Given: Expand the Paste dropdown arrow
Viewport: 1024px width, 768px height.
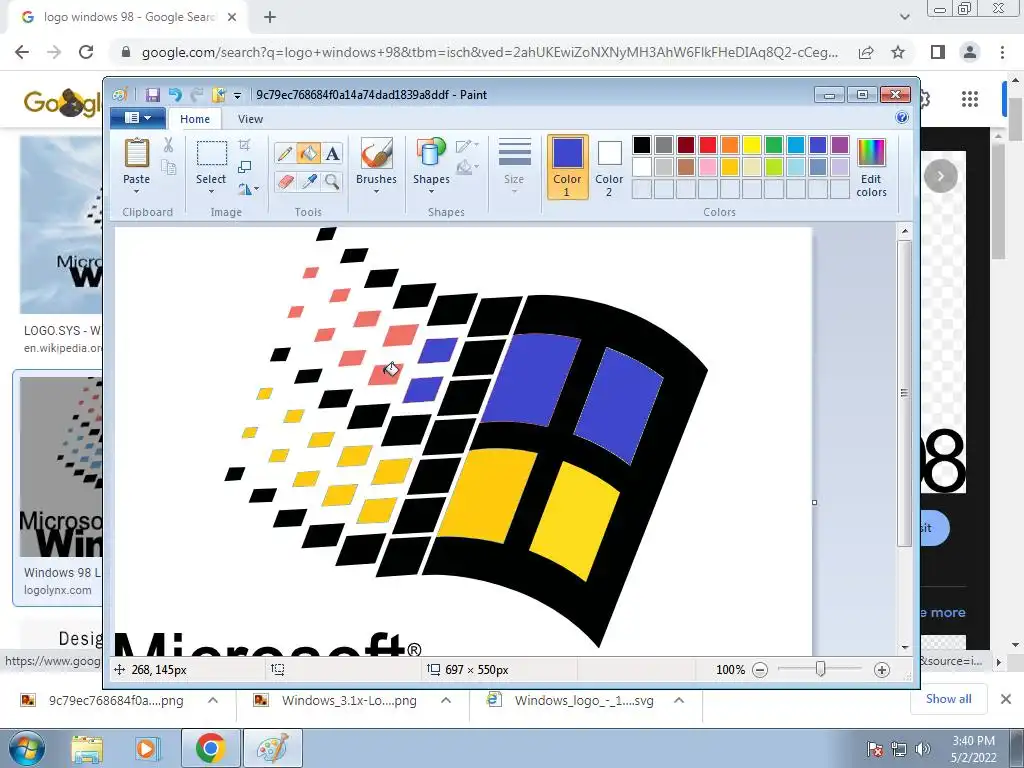Looking at the screenshot, I should click(x=136, y=192).
